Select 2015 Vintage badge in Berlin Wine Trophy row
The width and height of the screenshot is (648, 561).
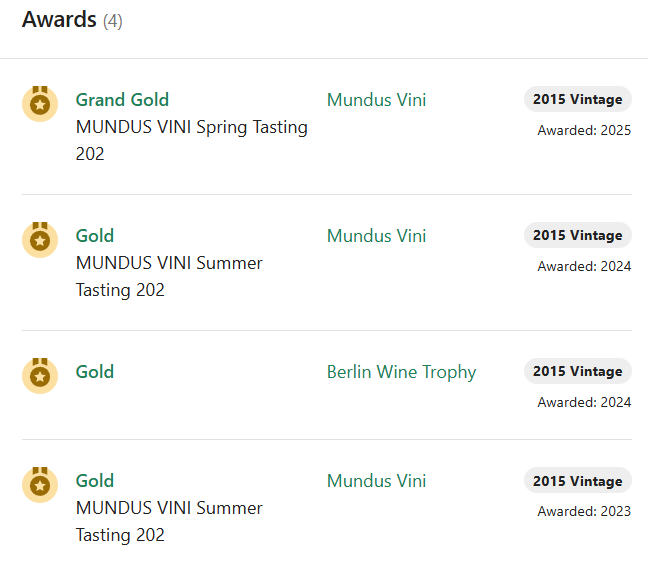(x=577, y=371)
